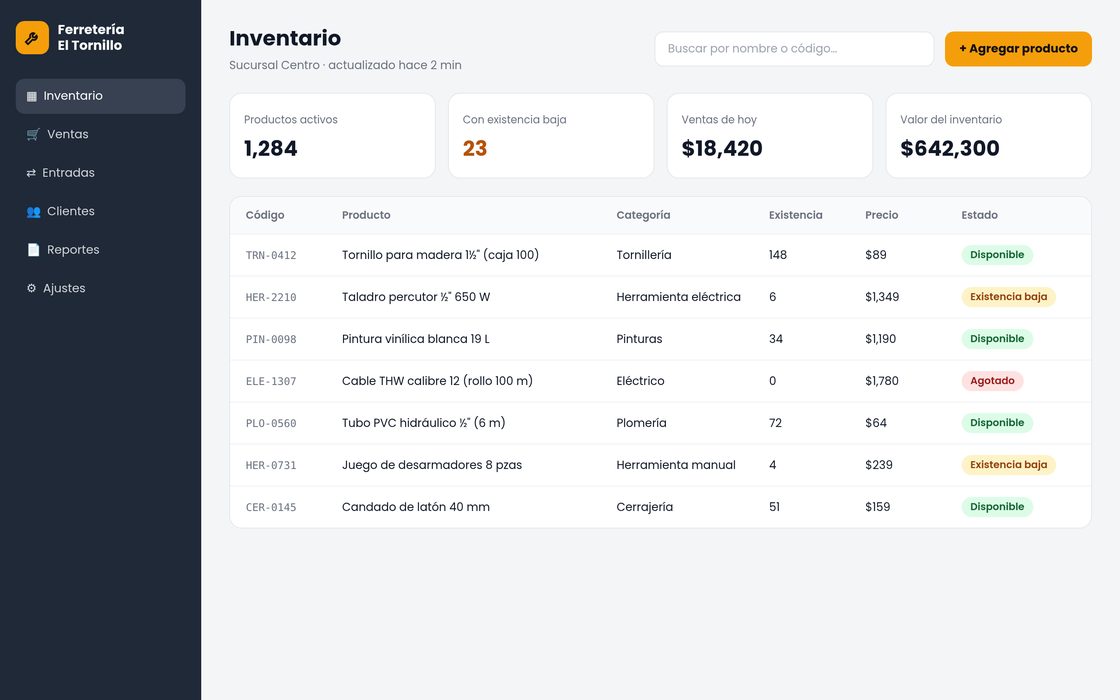
Task: Open Ajustes settings page
Action: point(101,289)
